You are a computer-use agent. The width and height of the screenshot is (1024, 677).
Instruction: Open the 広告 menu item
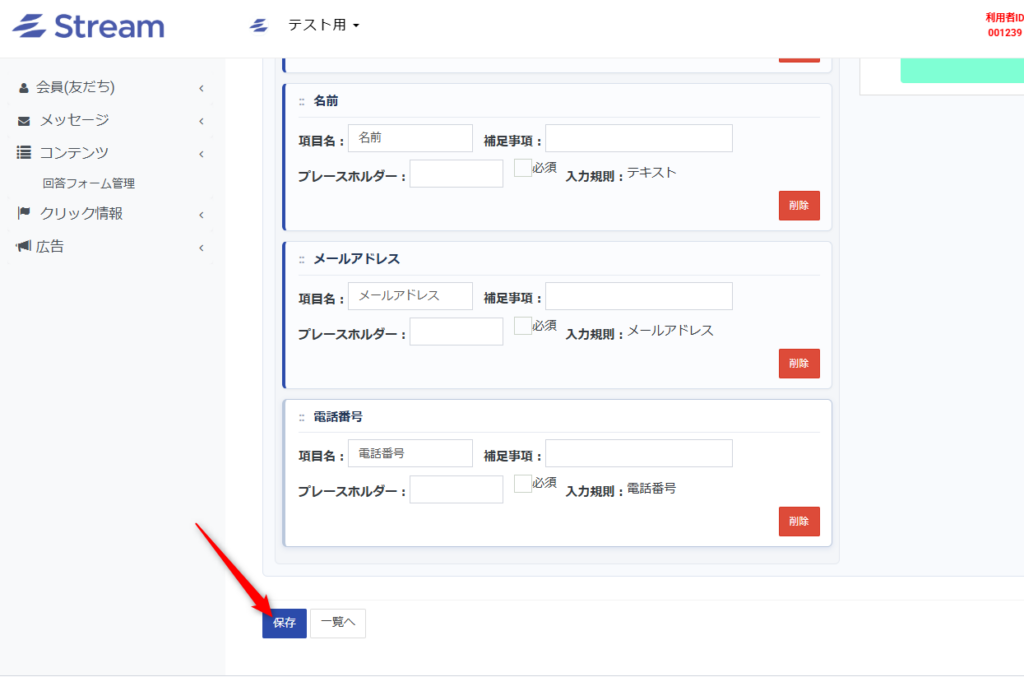point(50,247)
